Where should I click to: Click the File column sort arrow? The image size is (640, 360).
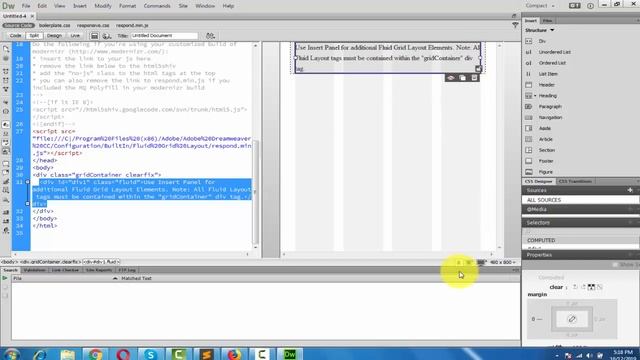[x=115, y=278]
